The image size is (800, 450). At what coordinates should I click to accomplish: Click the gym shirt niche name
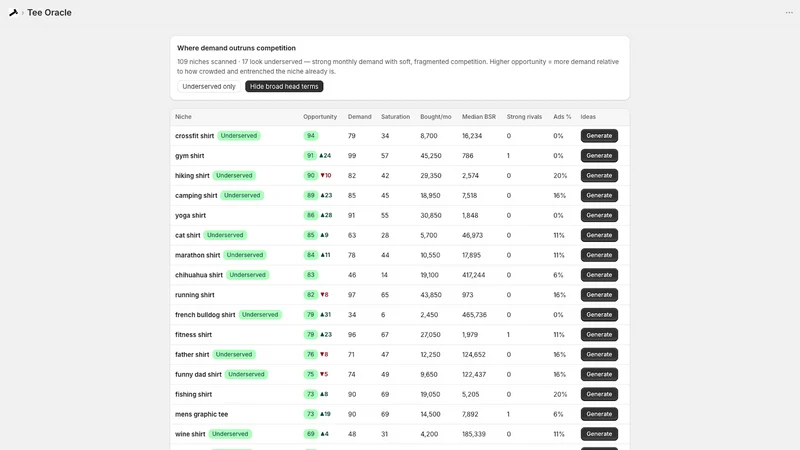[x=189, y=156]
